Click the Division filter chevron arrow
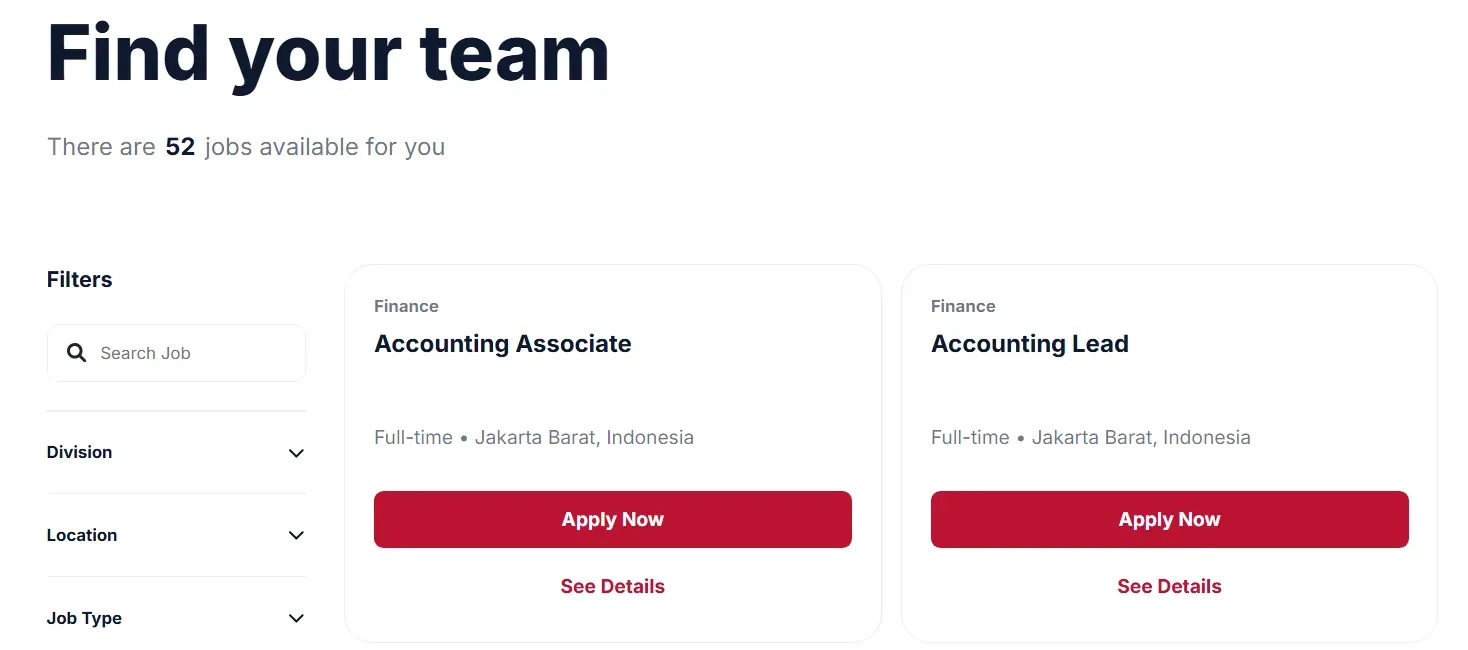 [x=296, y=453]
